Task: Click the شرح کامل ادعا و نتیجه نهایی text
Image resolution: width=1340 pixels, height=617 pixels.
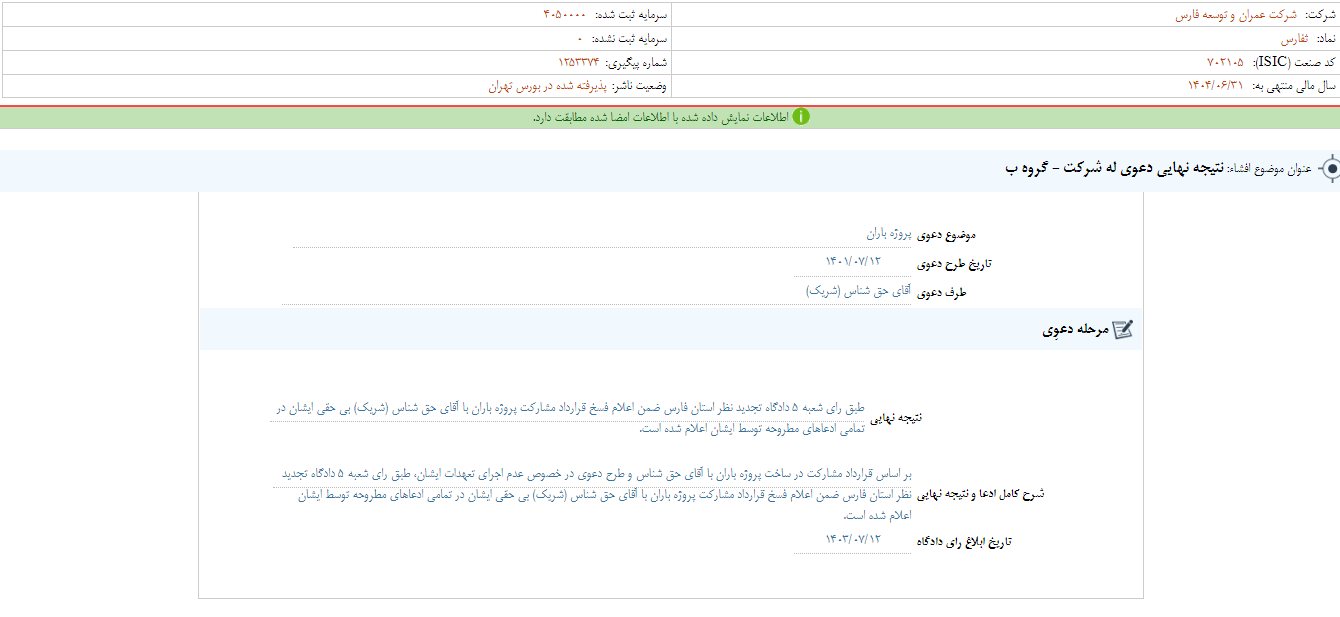Action: coord(590,494)
